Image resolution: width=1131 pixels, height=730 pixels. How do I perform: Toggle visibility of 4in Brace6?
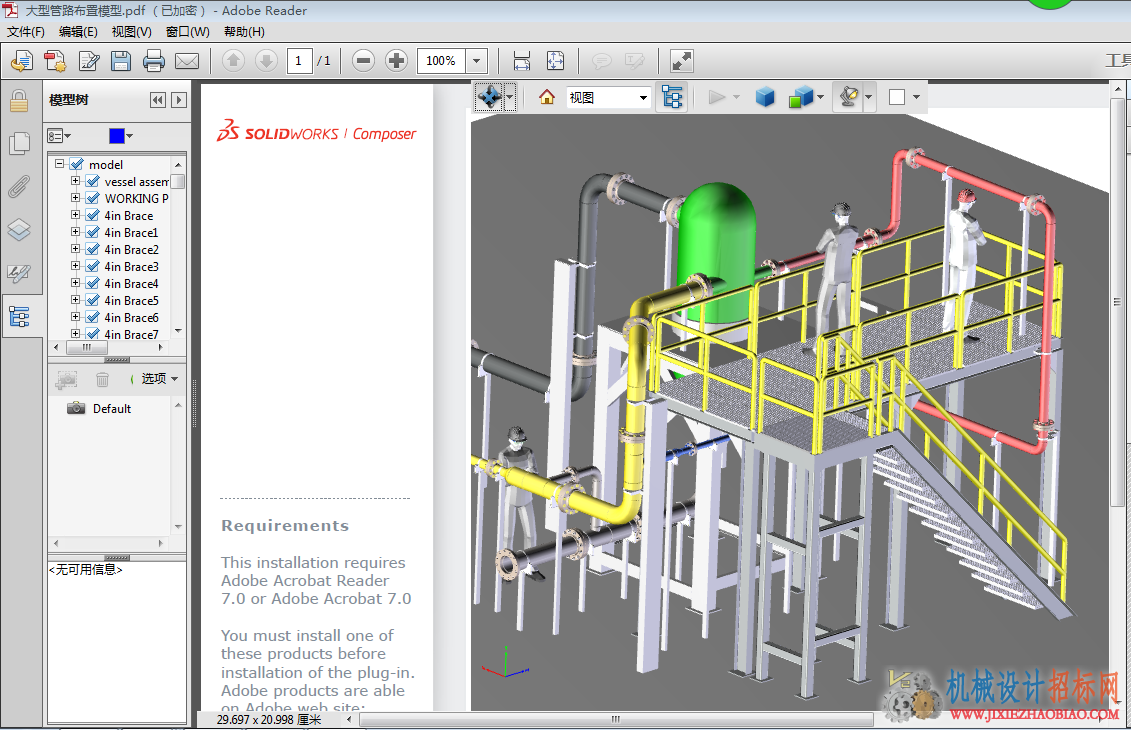point(92,317)
